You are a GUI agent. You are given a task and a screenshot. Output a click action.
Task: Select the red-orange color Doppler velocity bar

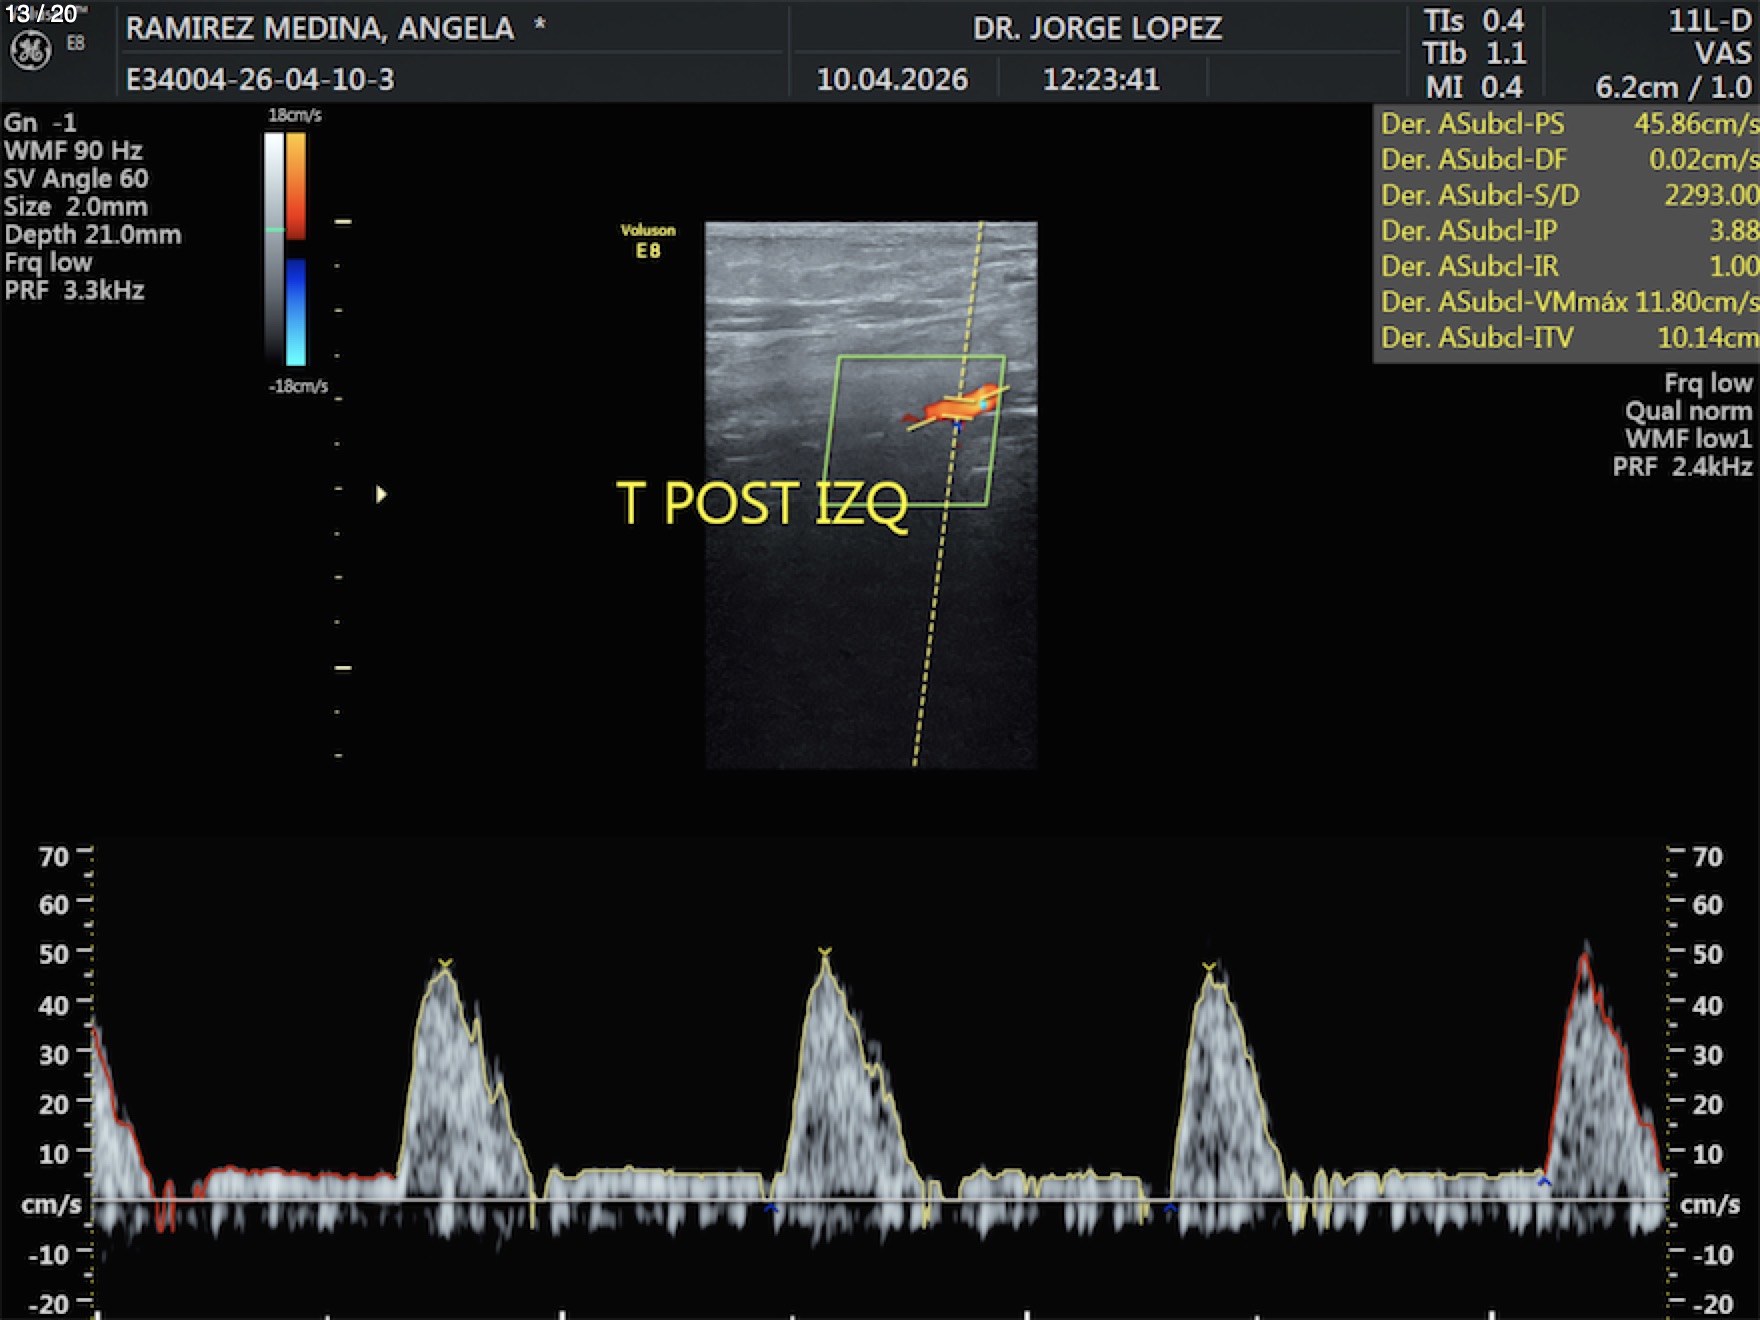[x=296, y=185]
